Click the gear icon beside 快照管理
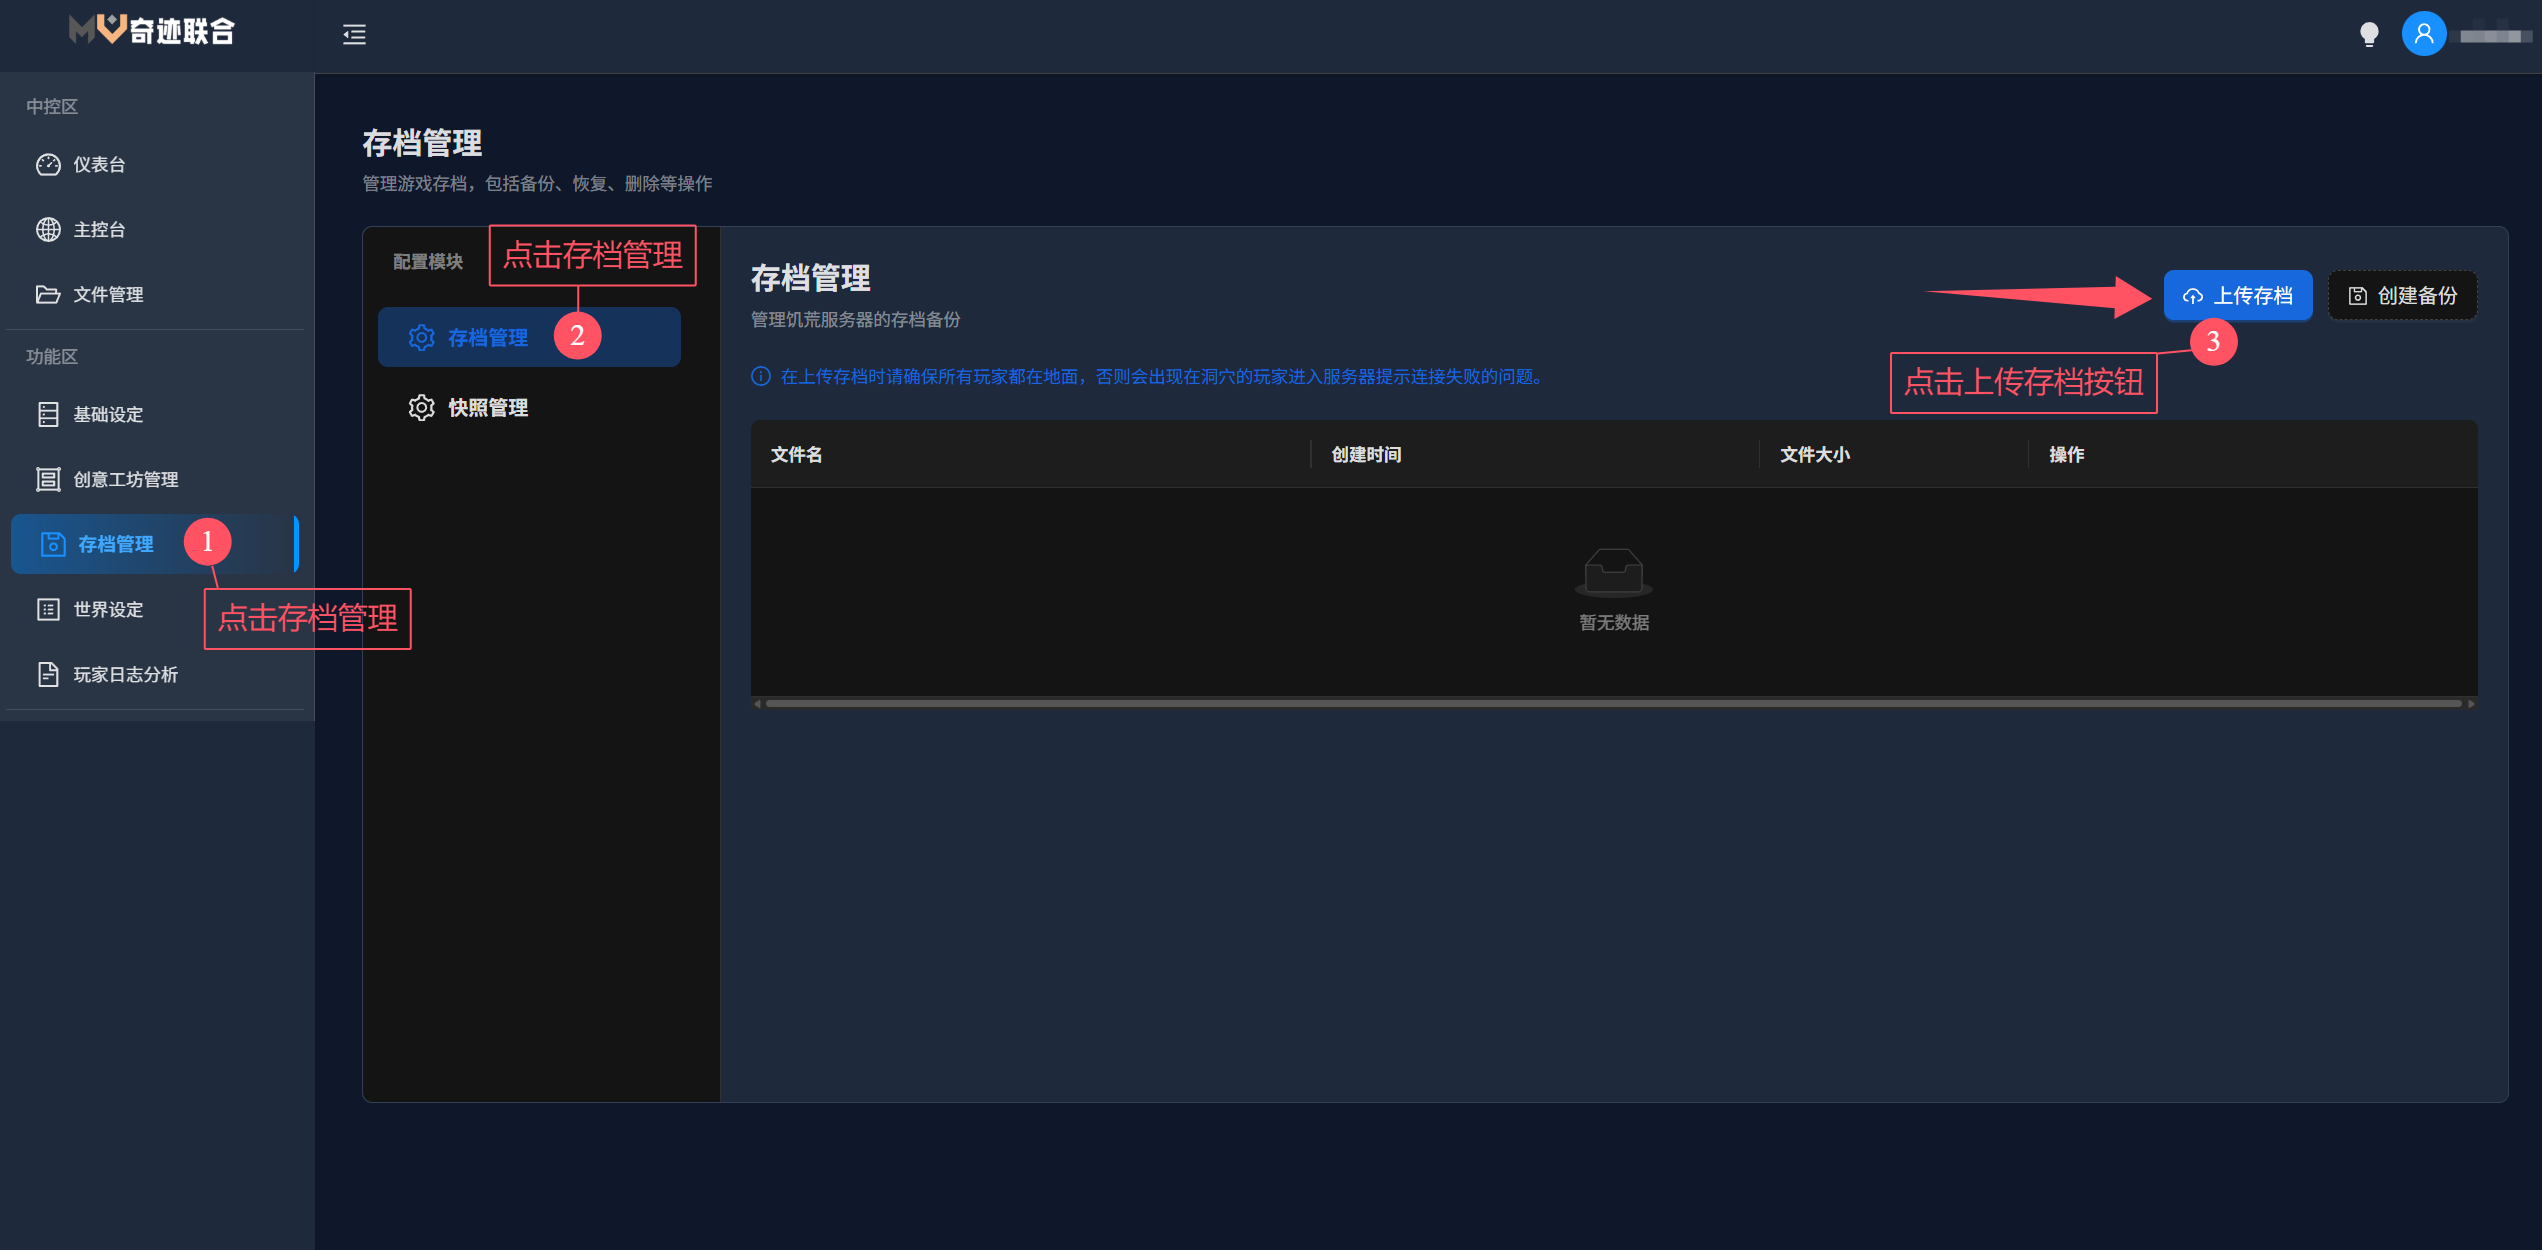Viewport: 2542px width, 1250px height. point(422,407)
